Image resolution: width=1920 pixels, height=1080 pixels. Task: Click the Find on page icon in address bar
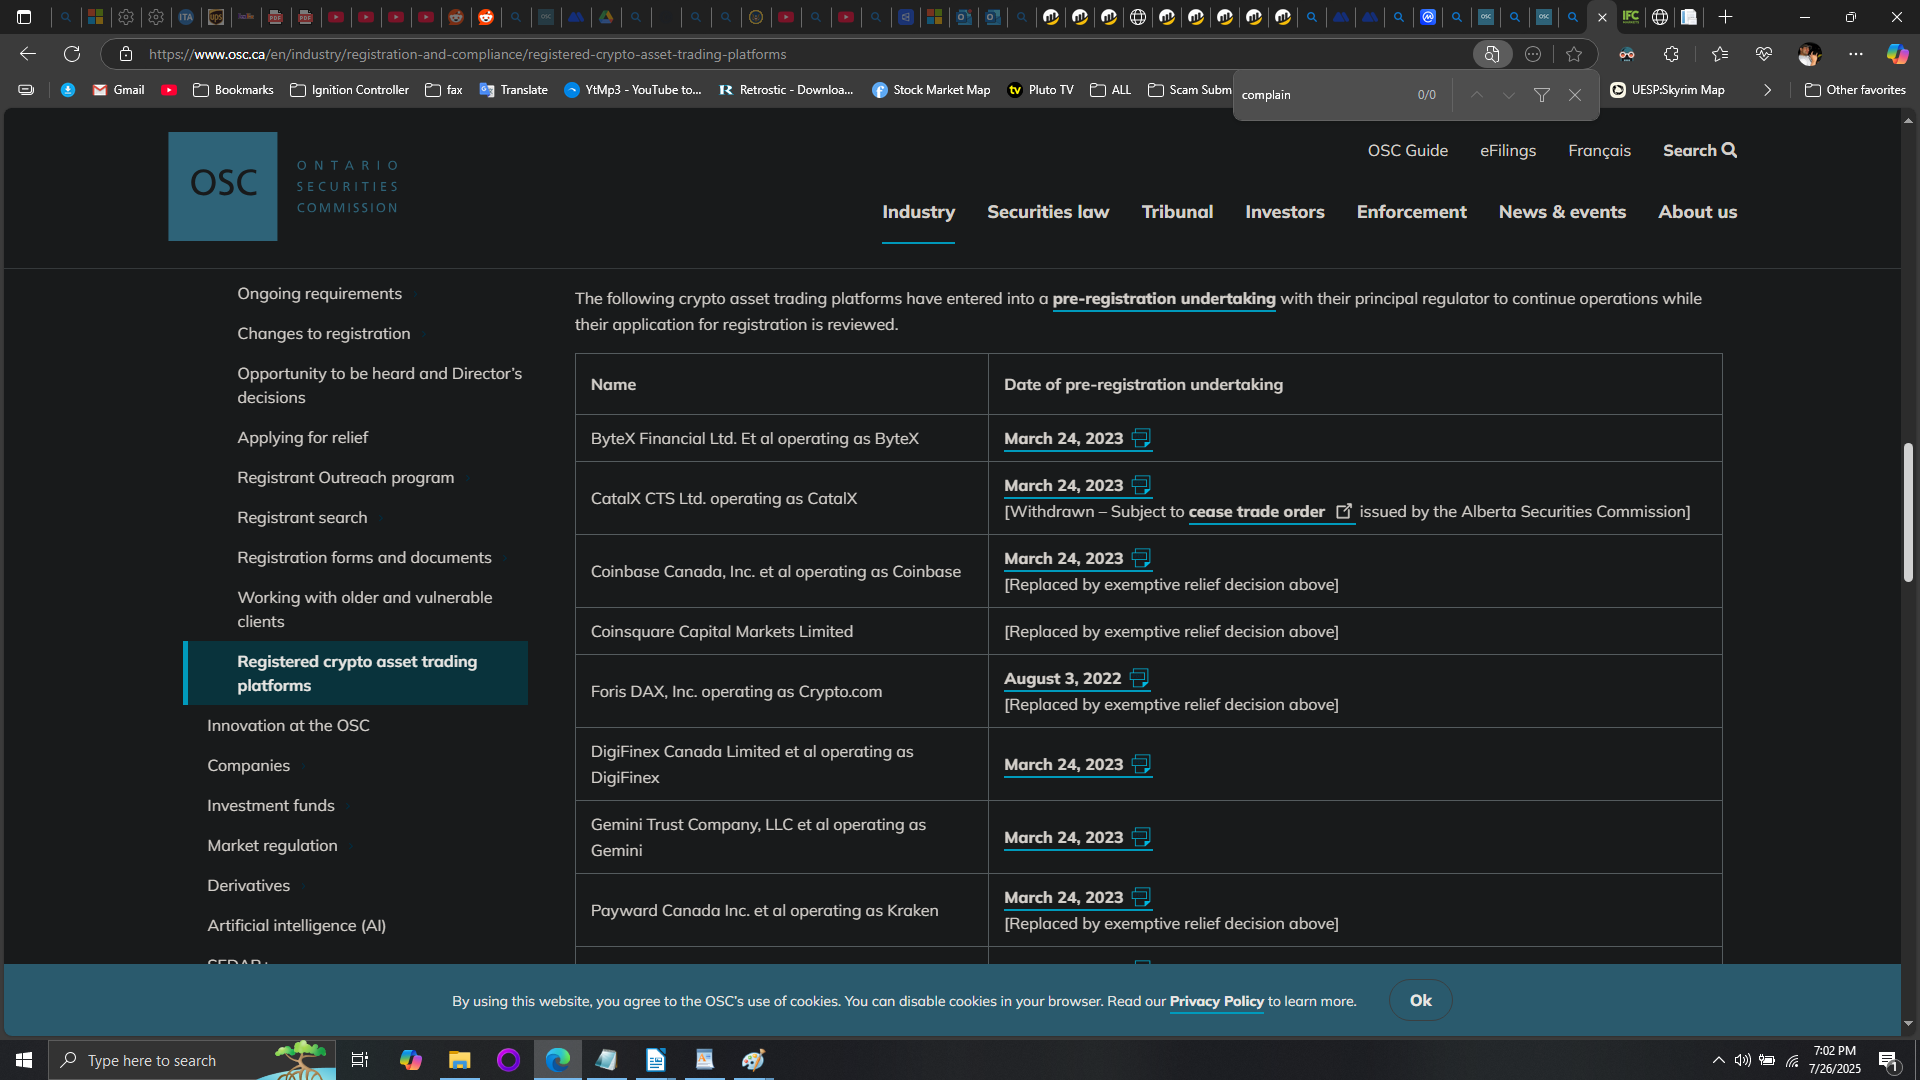(x=1492, y=54)
